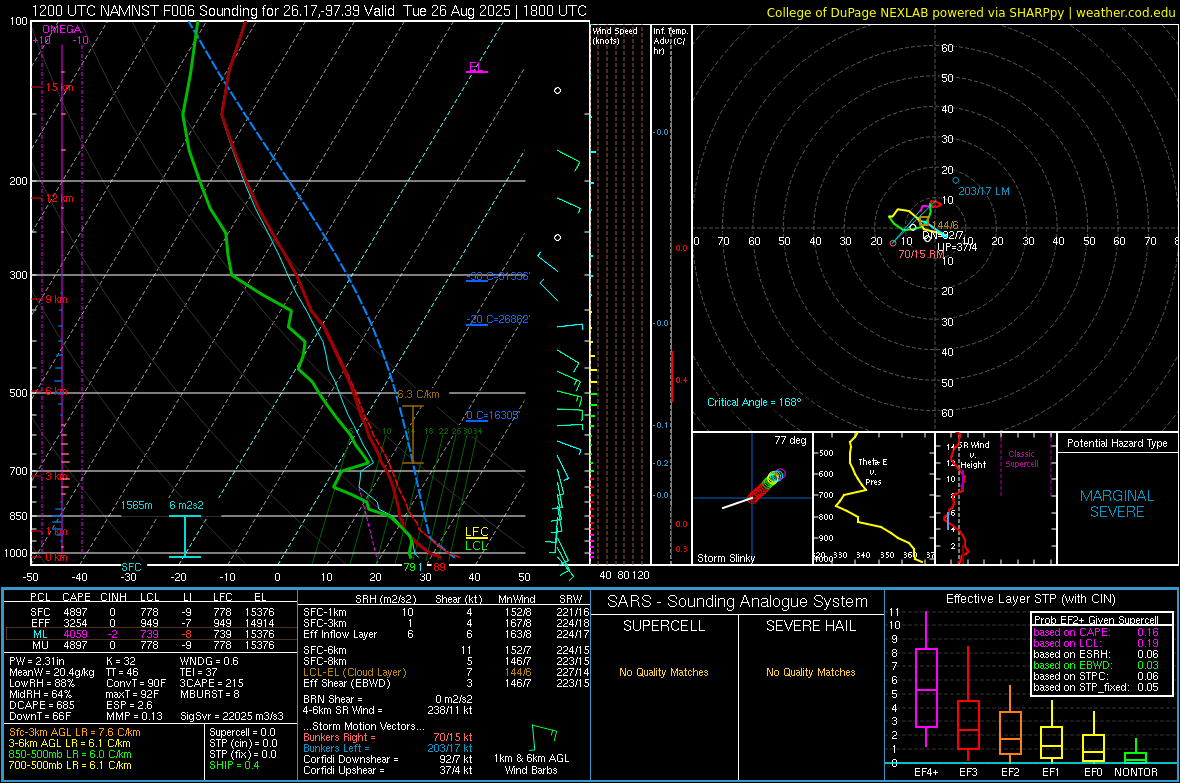Click 'No Quality Matches' under SUPERCELL
Image resolution: width=1180 pixels, height=783 pixels.
click(x=664, y=672)
